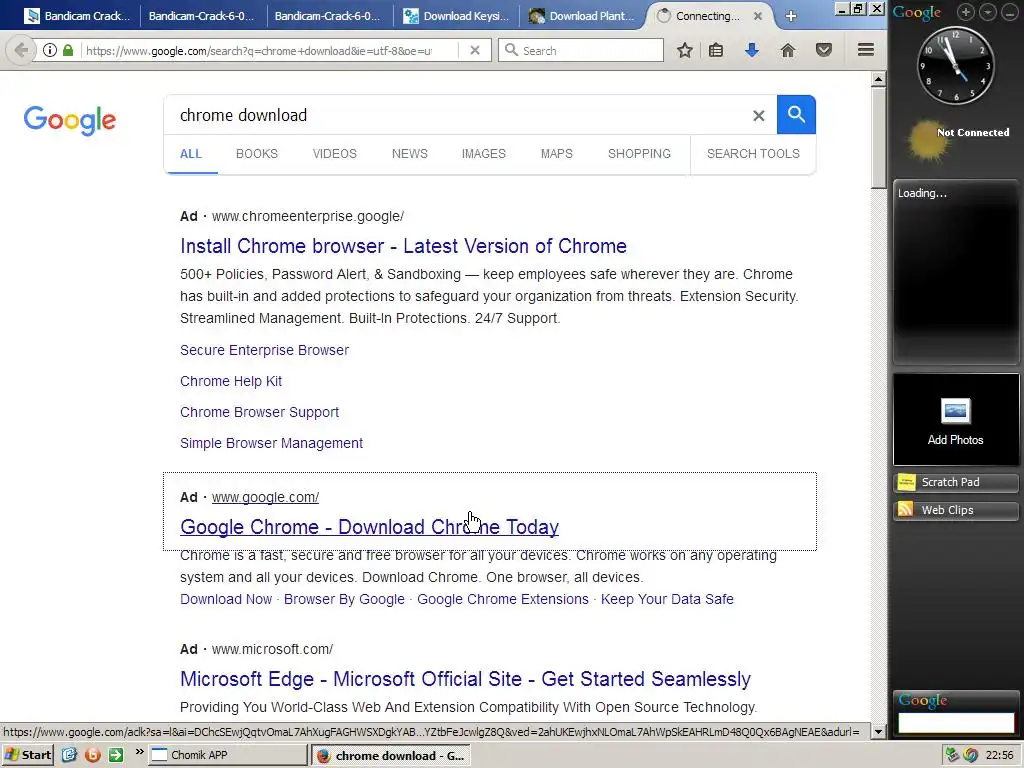Open a new tab with plus button
Viewport: 1024px width, 768px height.
click(791, 16)
